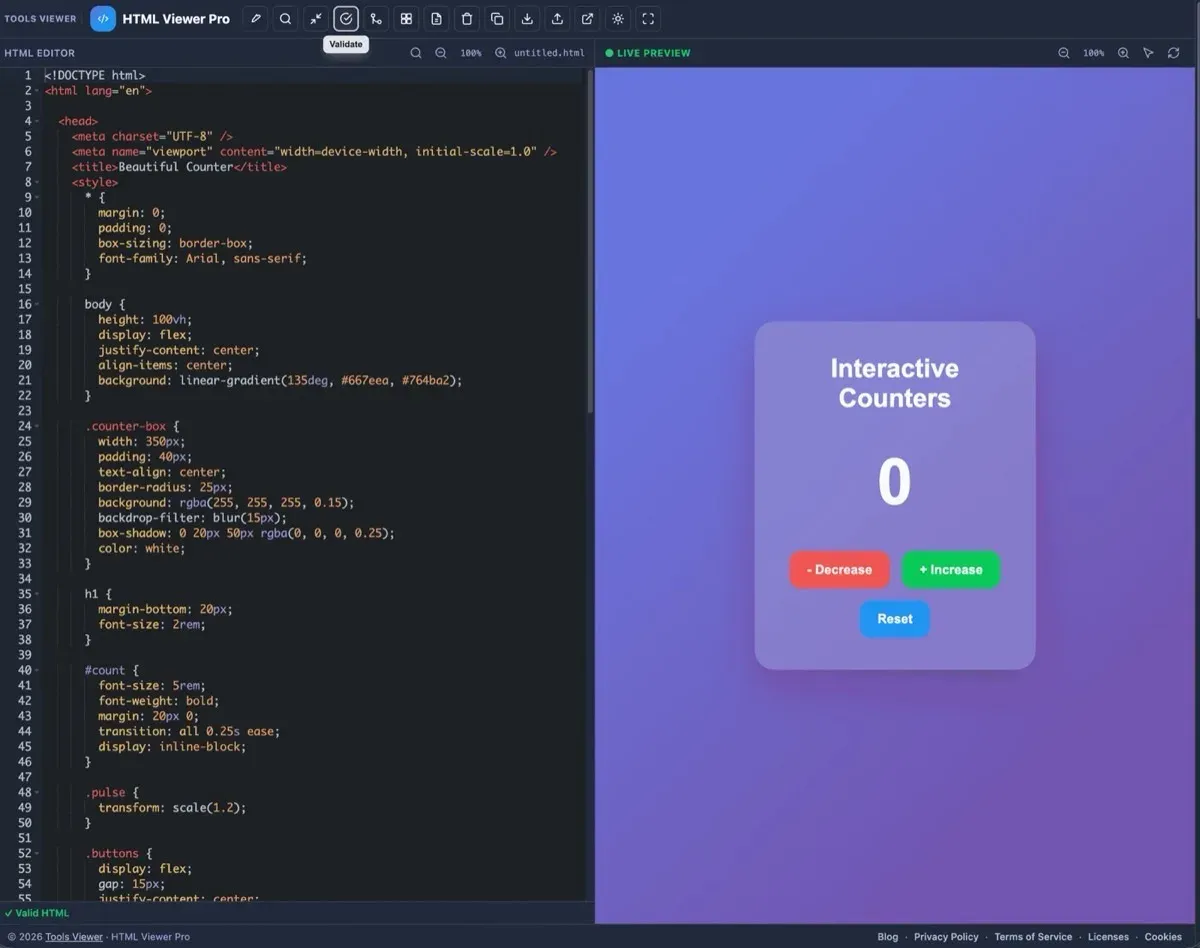Click the cursor inspect icon in preview header
Screen dimensions: 1200x948
coord(1148,53)
